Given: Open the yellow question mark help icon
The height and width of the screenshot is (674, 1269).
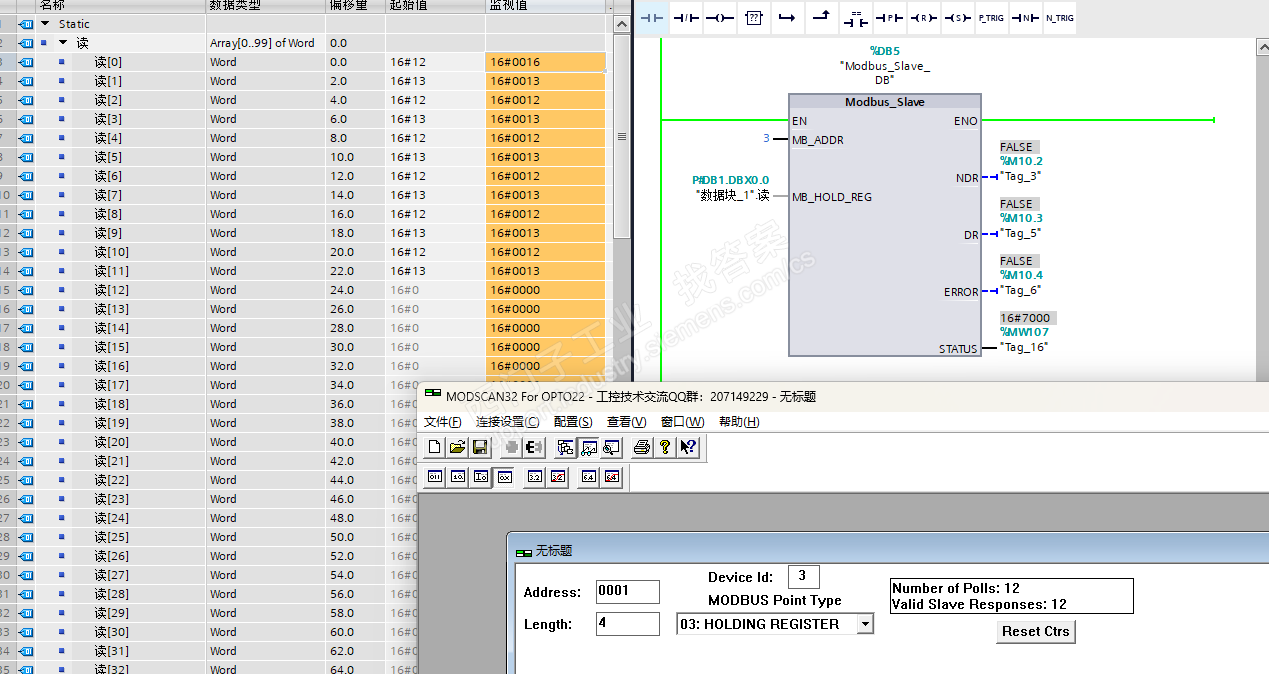Looking at the screenshot, I should point(665,447).
